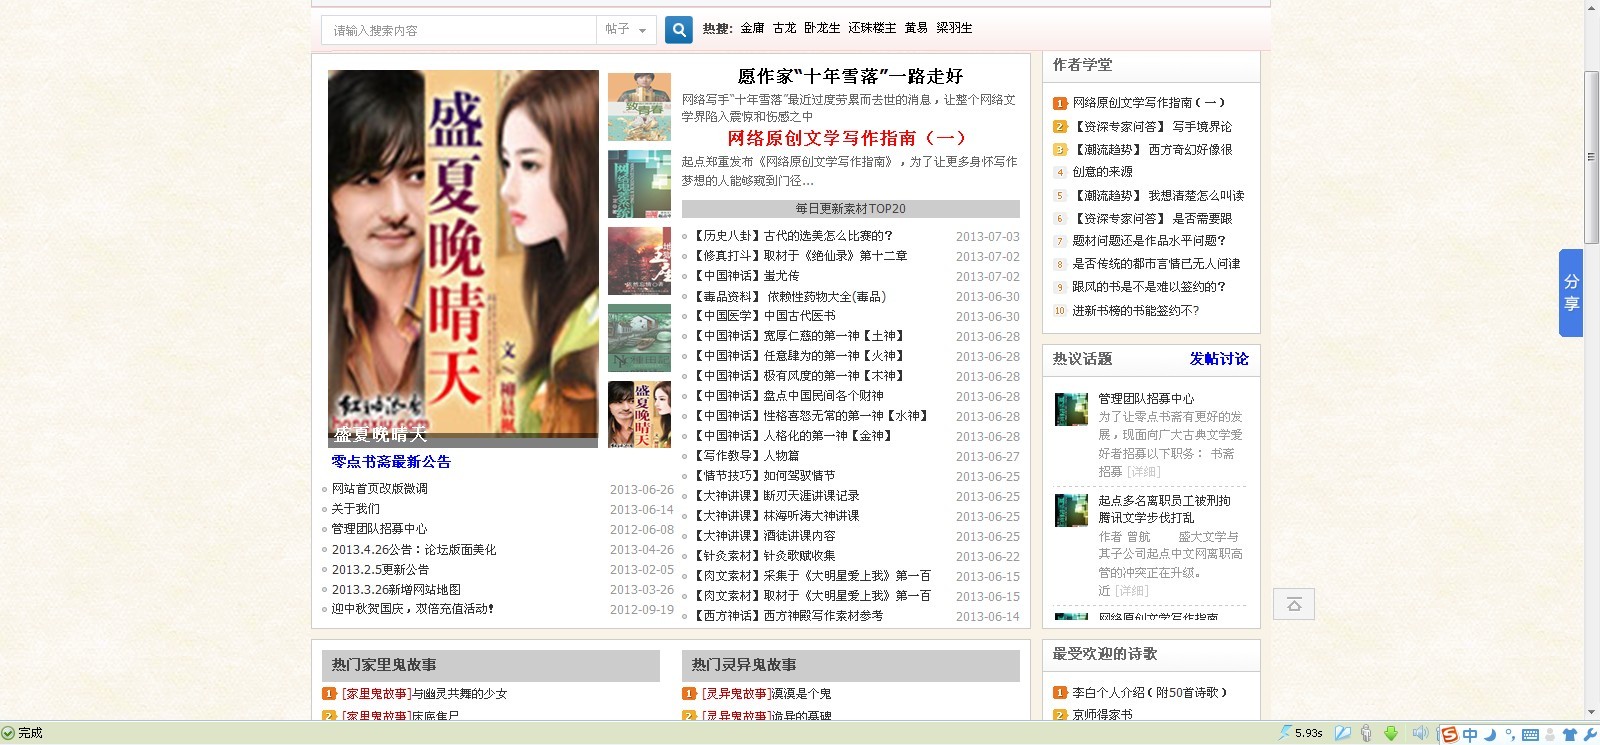The width and height of the screenshot is (1600, 745).
Task: Click the lightning page-load speed icon
Action: [1284, 733]
